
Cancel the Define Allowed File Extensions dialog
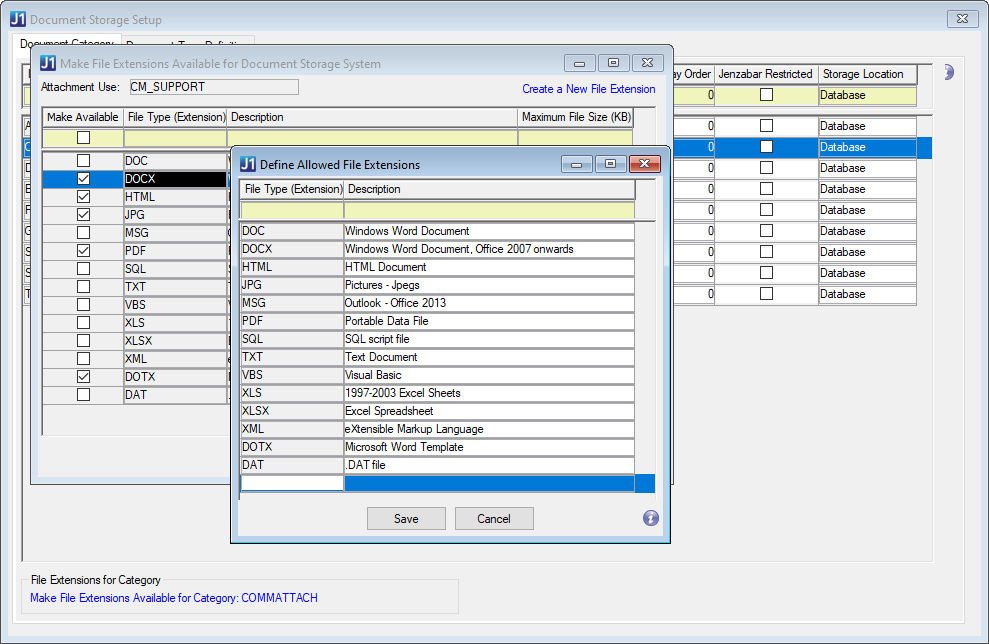click(x=494, y=519)
